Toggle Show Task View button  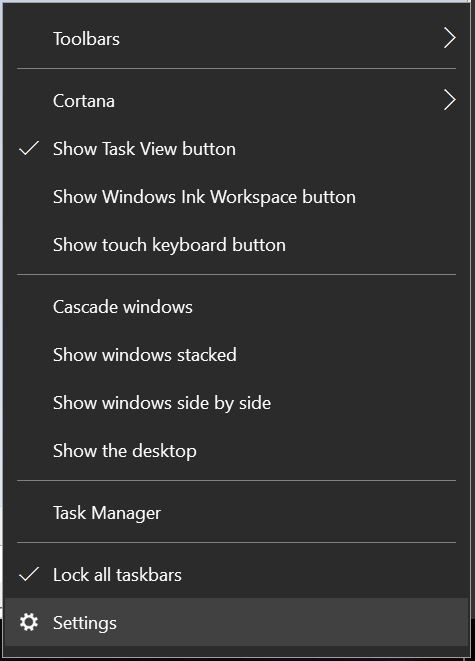coord(236,148)
